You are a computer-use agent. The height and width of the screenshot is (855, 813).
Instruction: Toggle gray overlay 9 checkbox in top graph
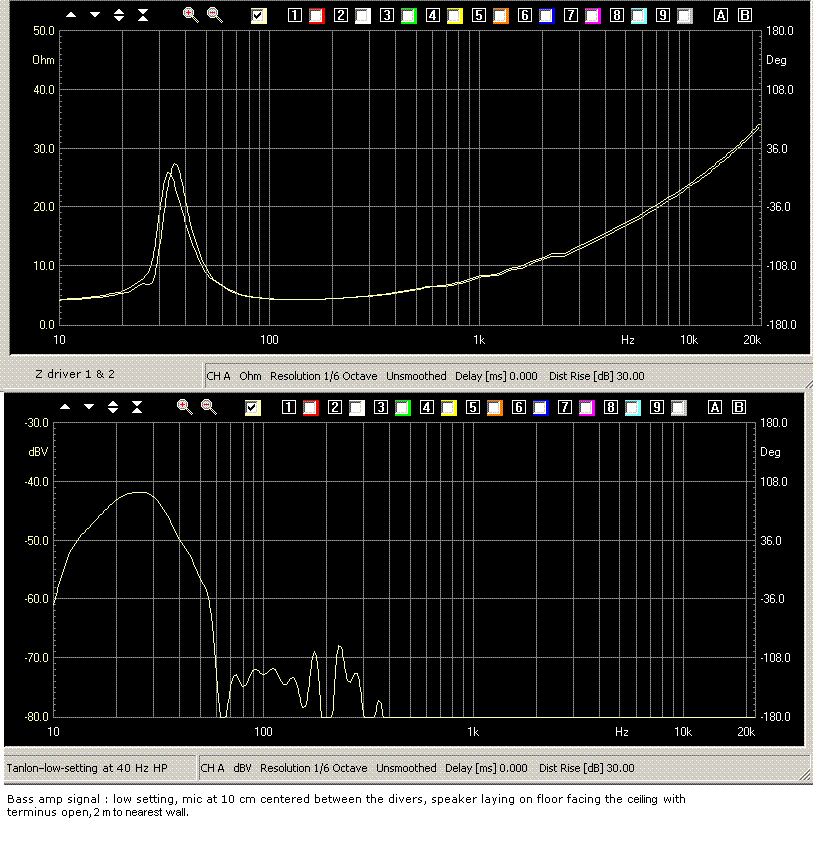(684, 16)
